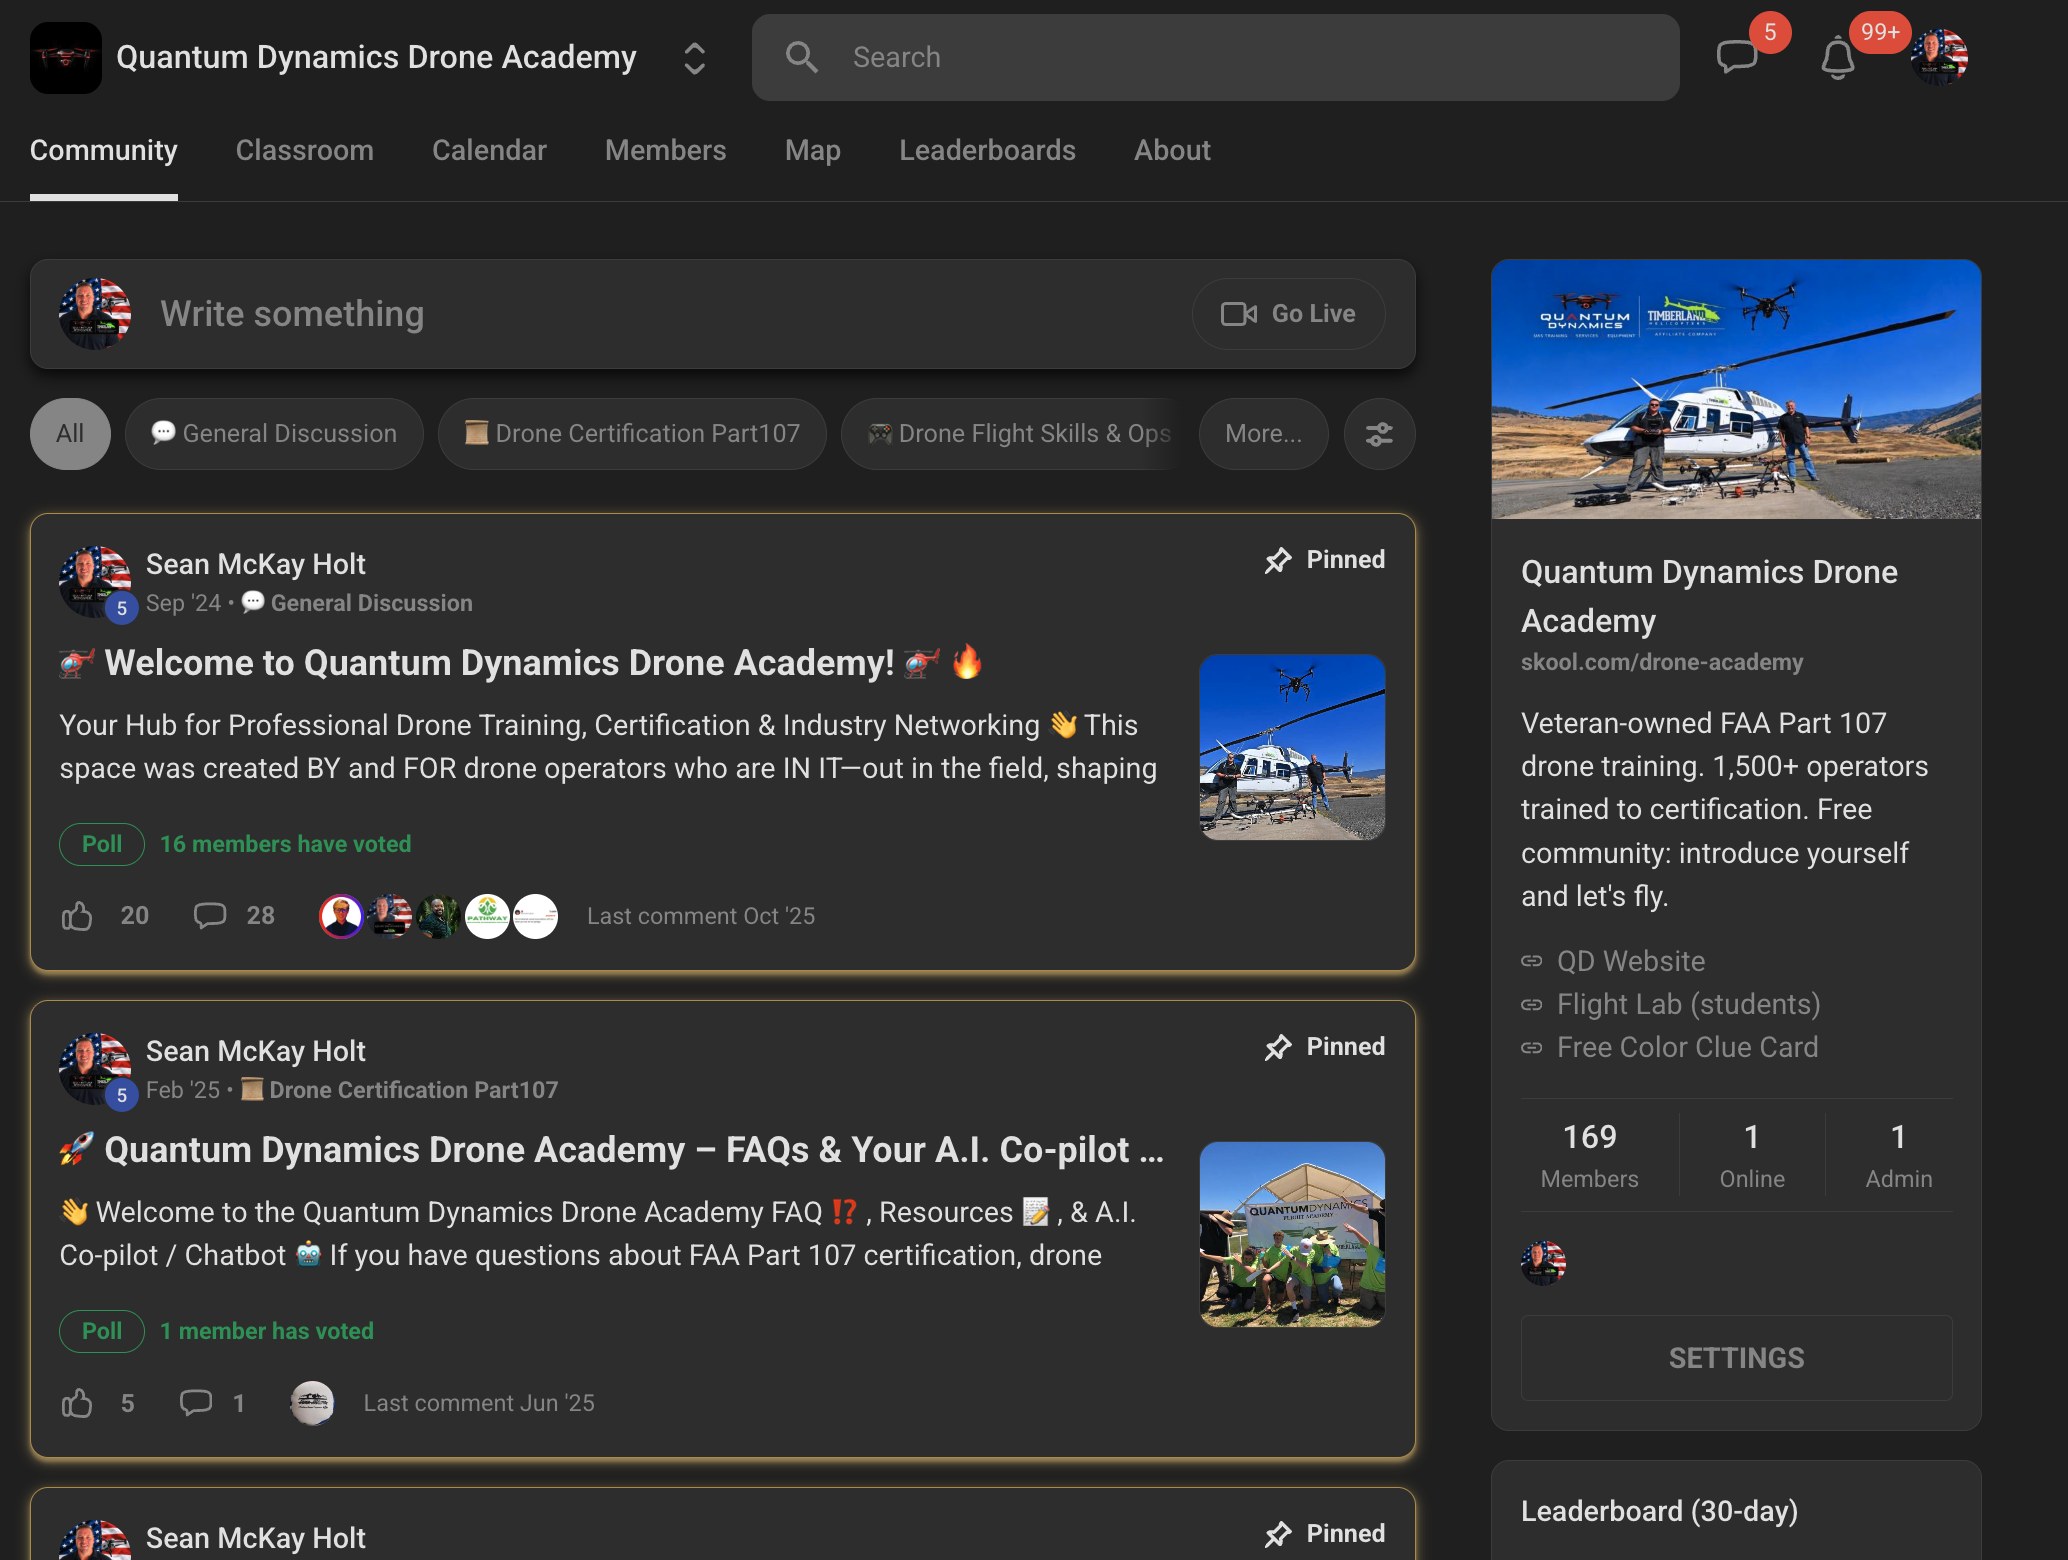Like the FAQs post with thumbs up
Viewport: 2068px width, 1560px height.
77,1403
